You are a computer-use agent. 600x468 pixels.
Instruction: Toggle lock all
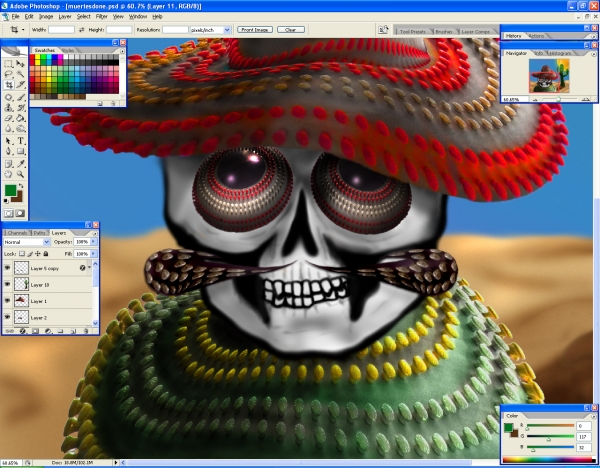coord(46,254)
